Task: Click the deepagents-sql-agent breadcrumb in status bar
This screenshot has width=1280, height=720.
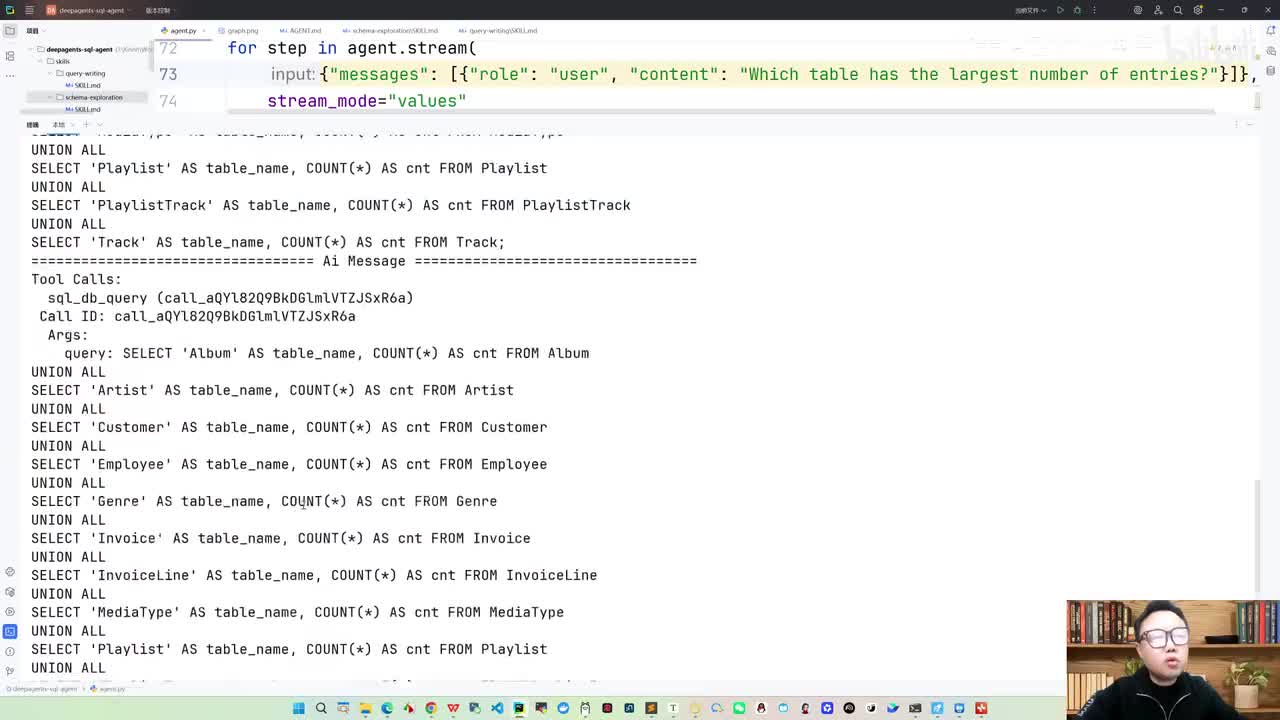Action: click(x=42, y=689)
